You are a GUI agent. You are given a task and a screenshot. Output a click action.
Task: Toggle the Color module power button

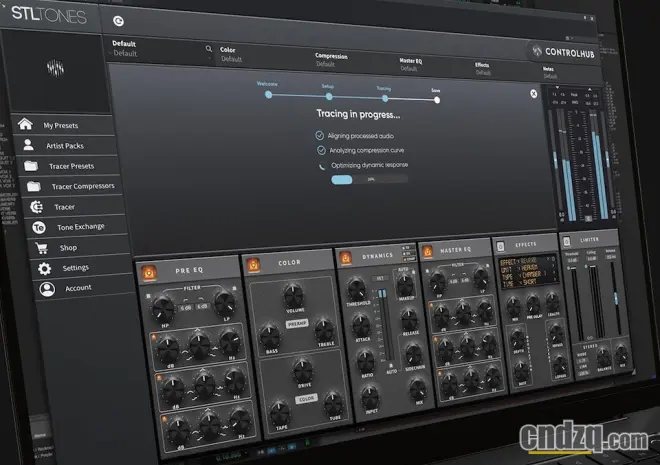254,264
